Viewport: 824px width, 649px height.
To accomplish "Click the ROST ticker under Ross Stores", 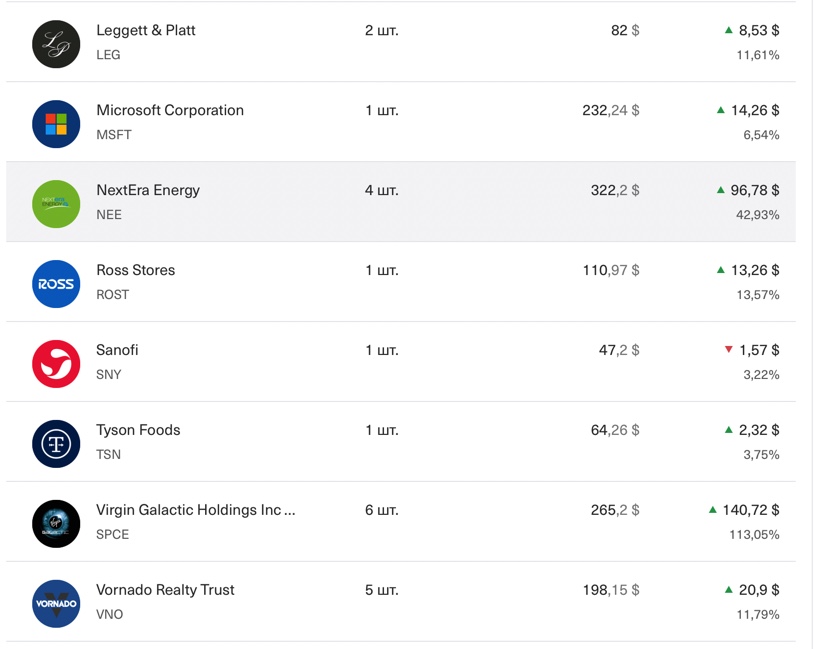I will pyautogui.click(x=112, y=294).
